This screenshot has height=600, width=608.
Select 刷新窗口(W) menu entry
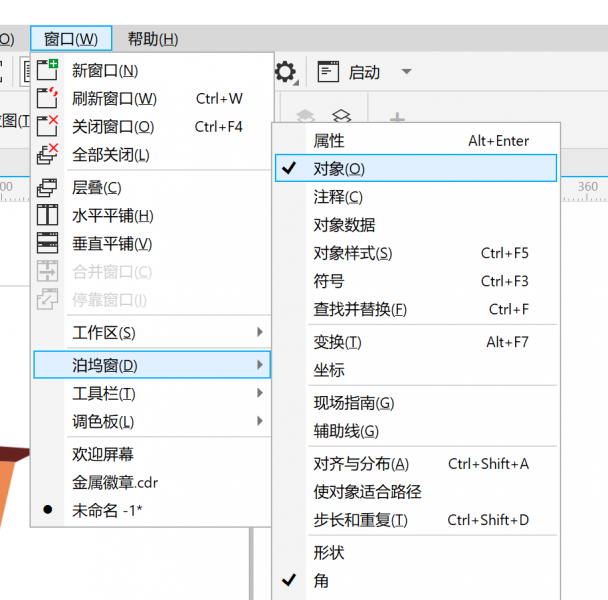(x=152, y=98)
